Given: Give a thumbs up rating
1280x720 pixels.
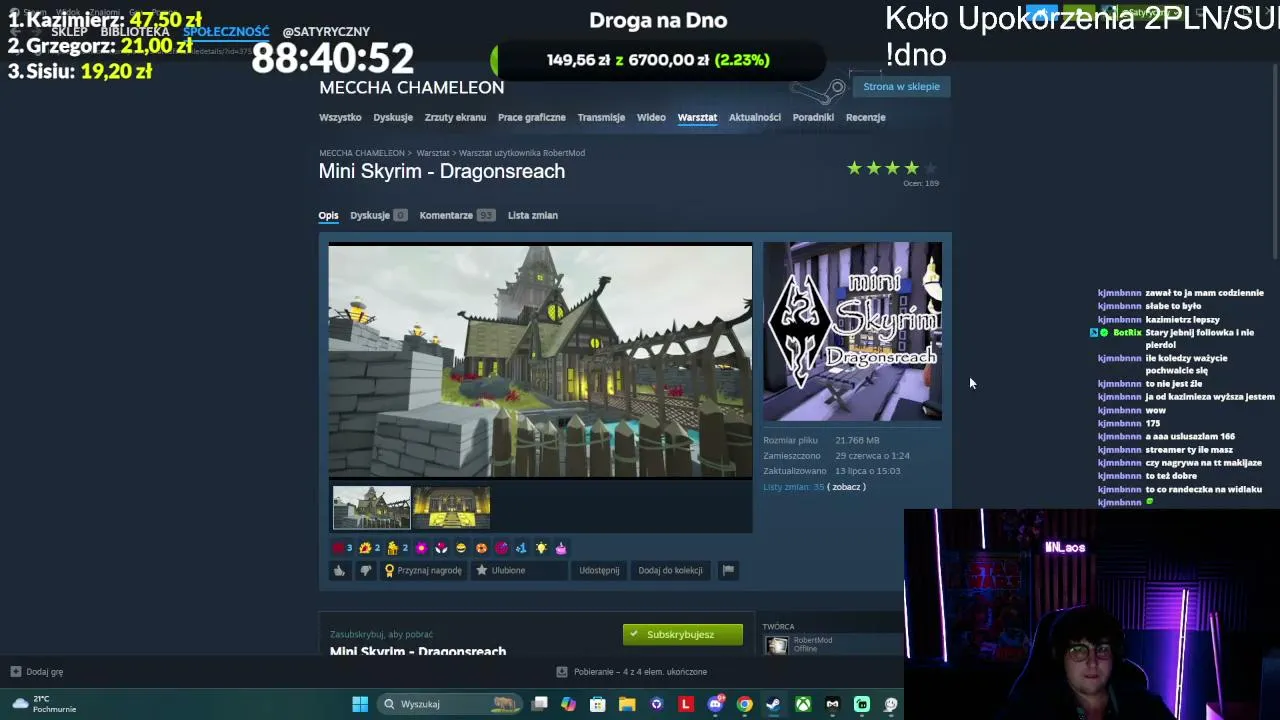Looking at the screenshot, I should tap(339, 570).
